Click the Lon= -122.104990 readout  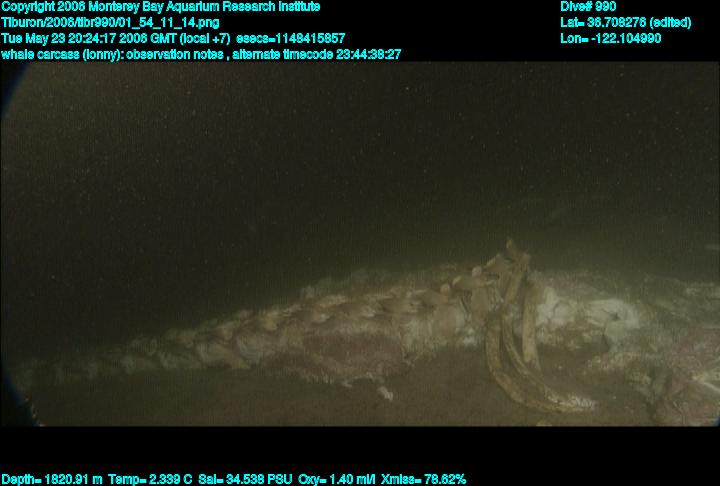[x=610, y=38]
